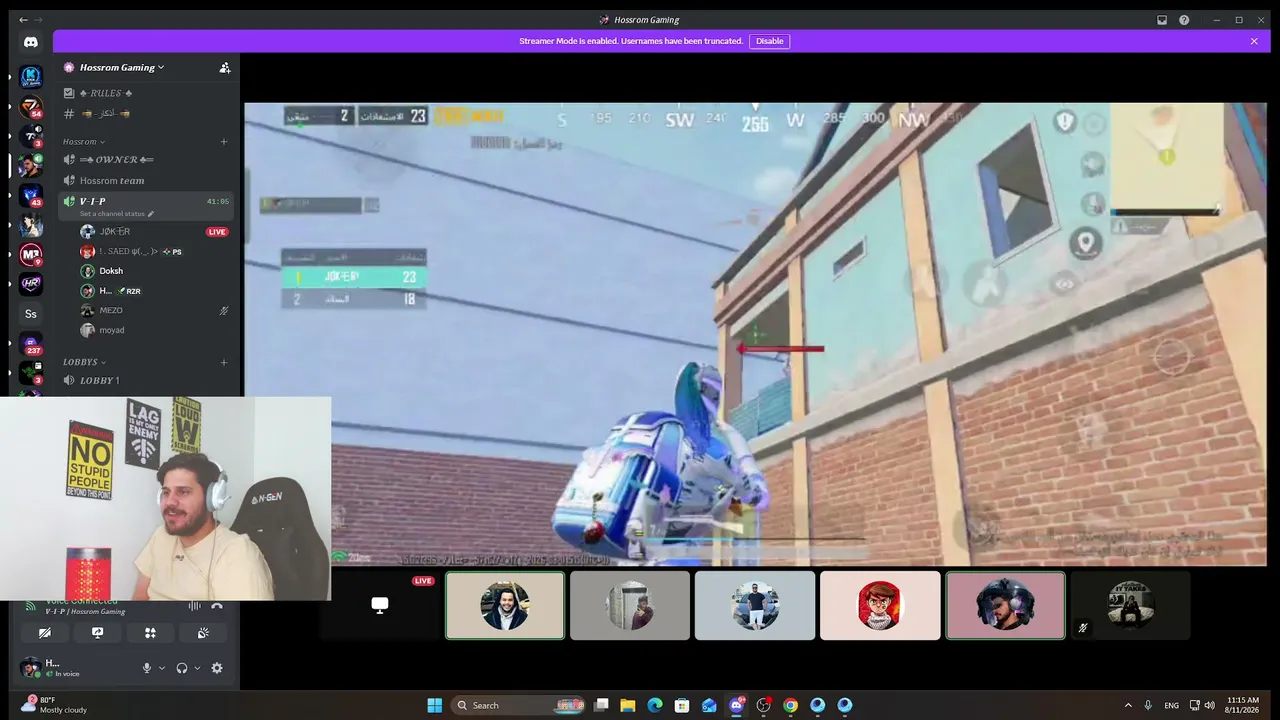Image resolution: width=1280 pixels, height=720 pixels.
Task: Click the Windows taskbar Search box
Action: tap(520, 705)
